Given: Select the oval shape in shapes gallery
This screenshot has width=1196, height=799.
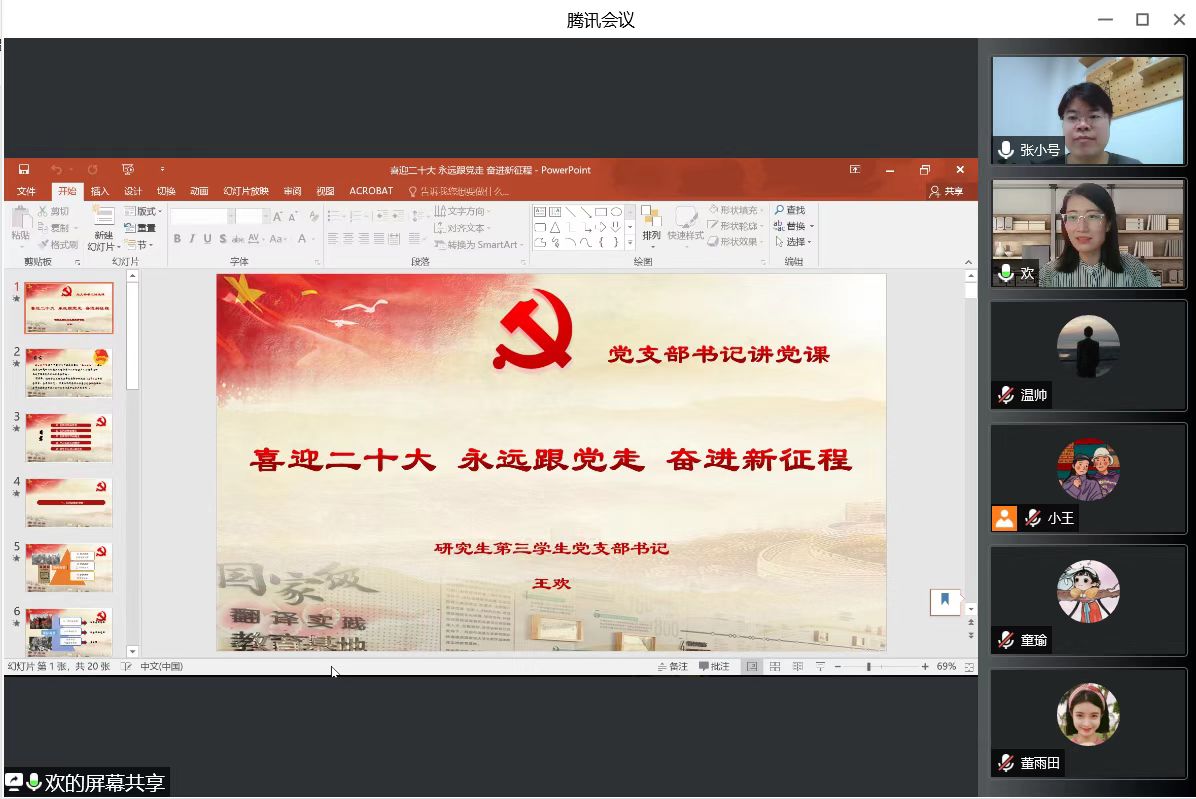Looking at the screenshot, I should pyautogui.click(x=616, y=212).
